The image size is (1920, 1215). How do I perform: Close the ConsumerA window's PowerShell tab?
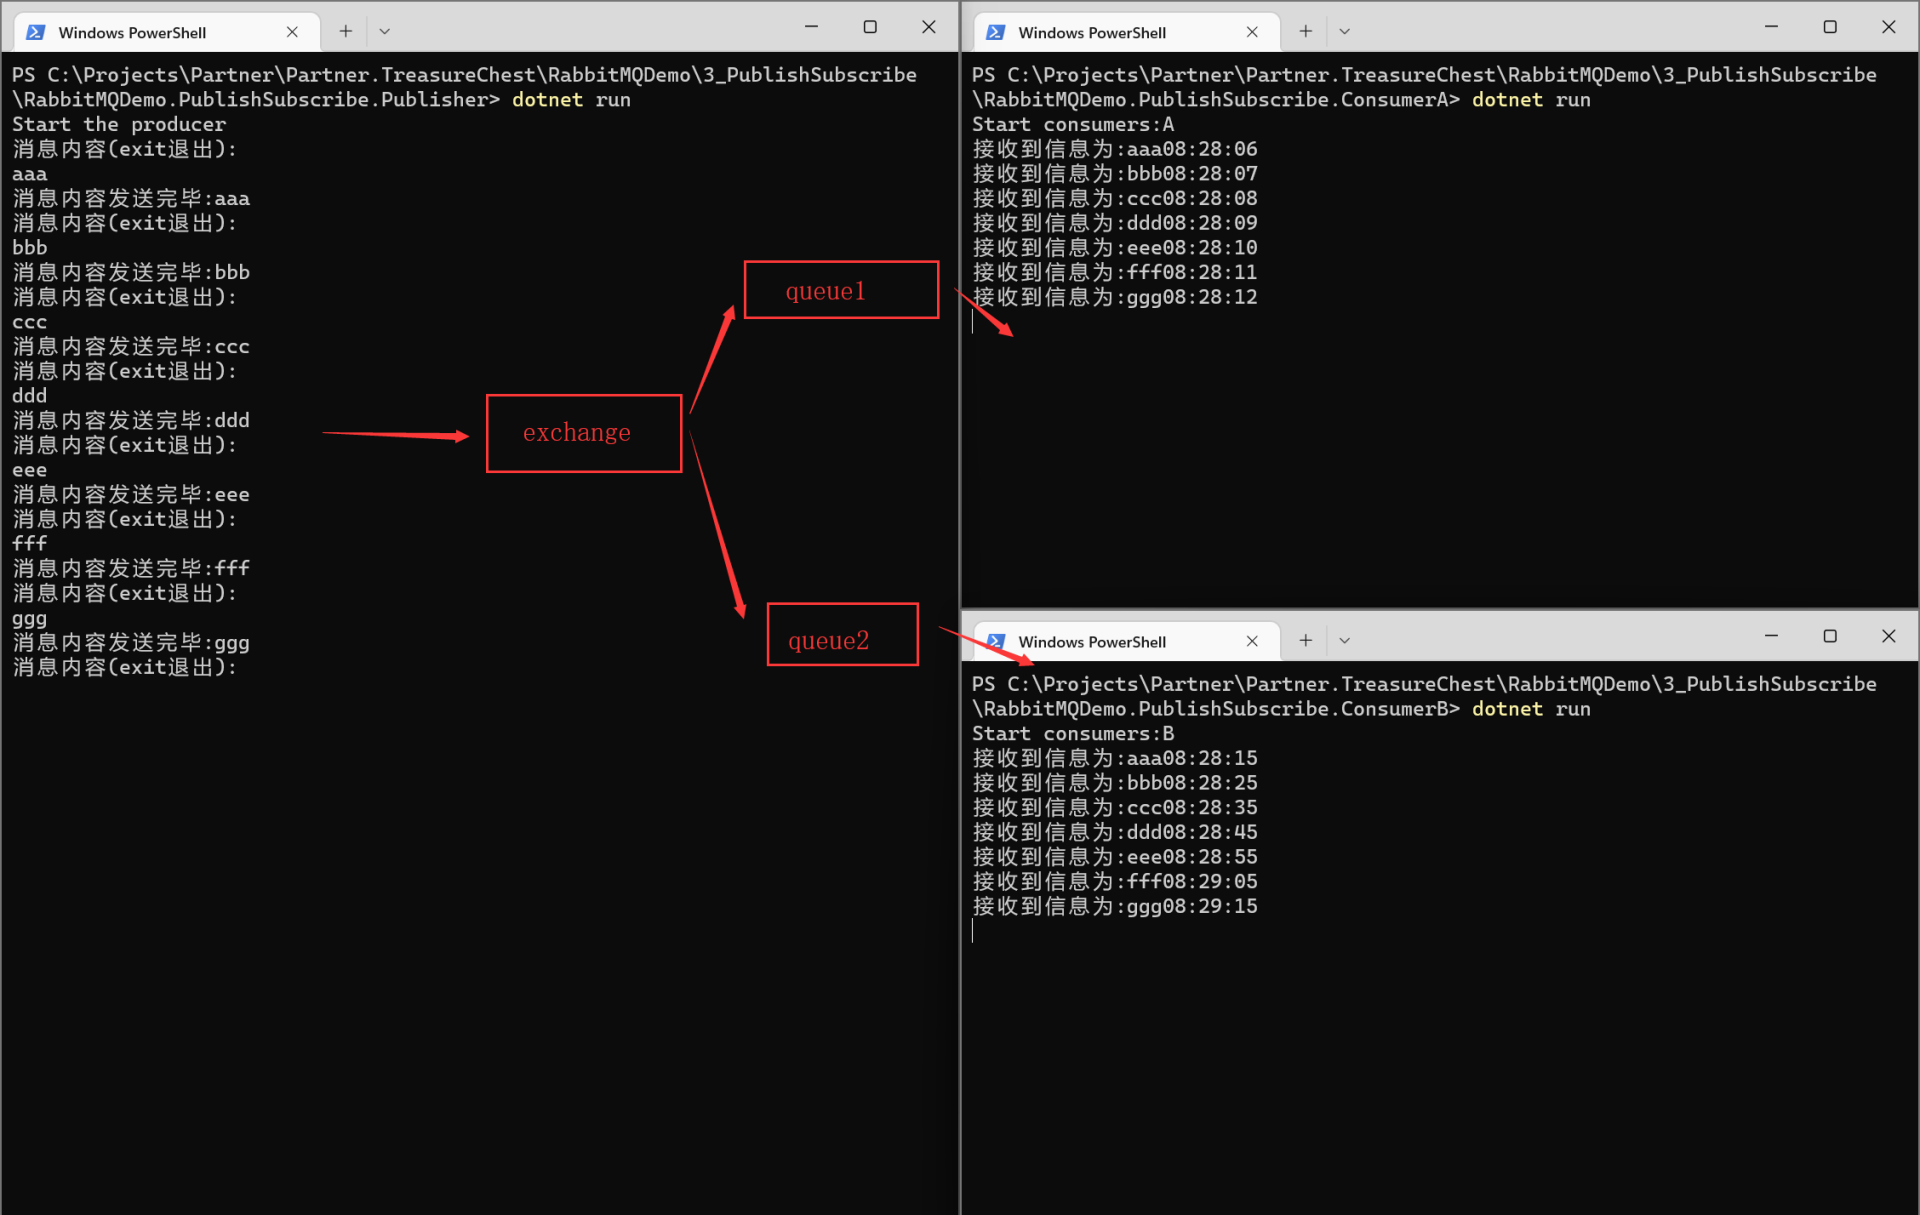coord(1252,32)
